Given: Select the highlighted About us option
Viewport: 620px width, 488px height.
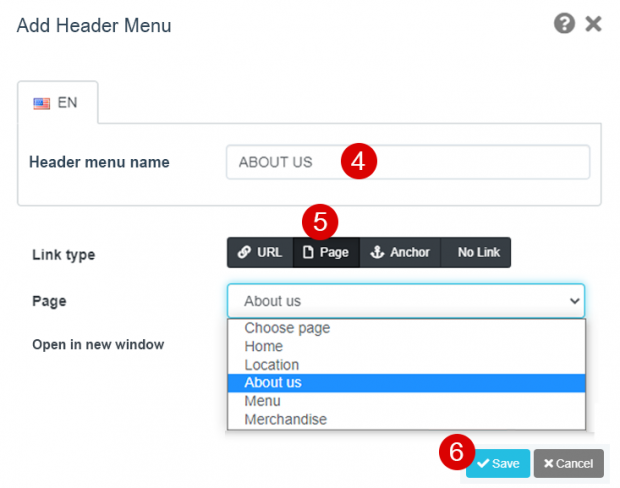Looking at the screenshot, I should [272, 383].
